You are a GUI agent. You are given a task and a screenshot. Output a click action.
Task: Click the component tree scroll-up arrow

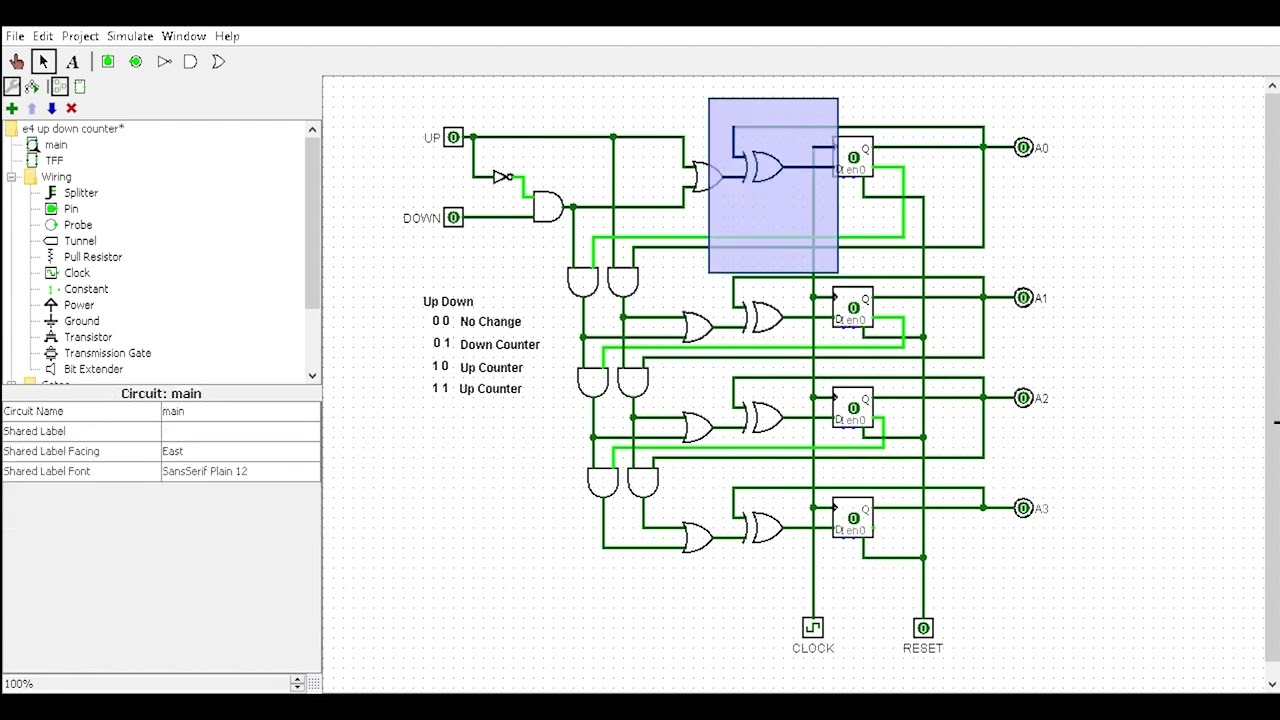[x=313, y=129]
